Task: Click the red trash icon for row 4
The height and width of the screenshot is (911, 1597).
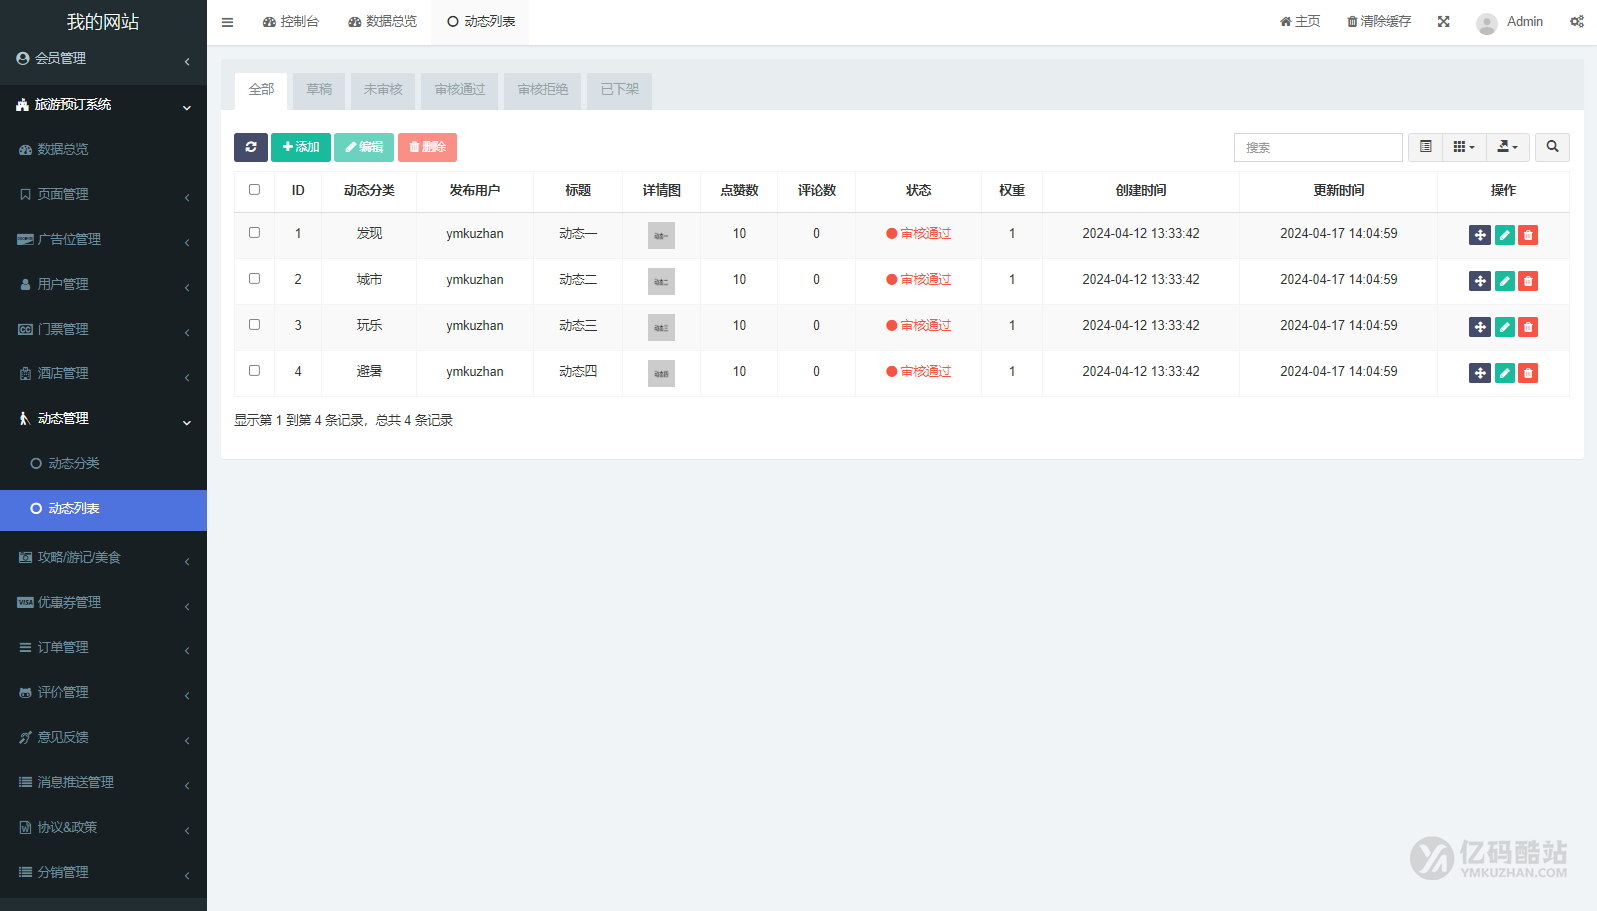Action: tap(1528, 373)
